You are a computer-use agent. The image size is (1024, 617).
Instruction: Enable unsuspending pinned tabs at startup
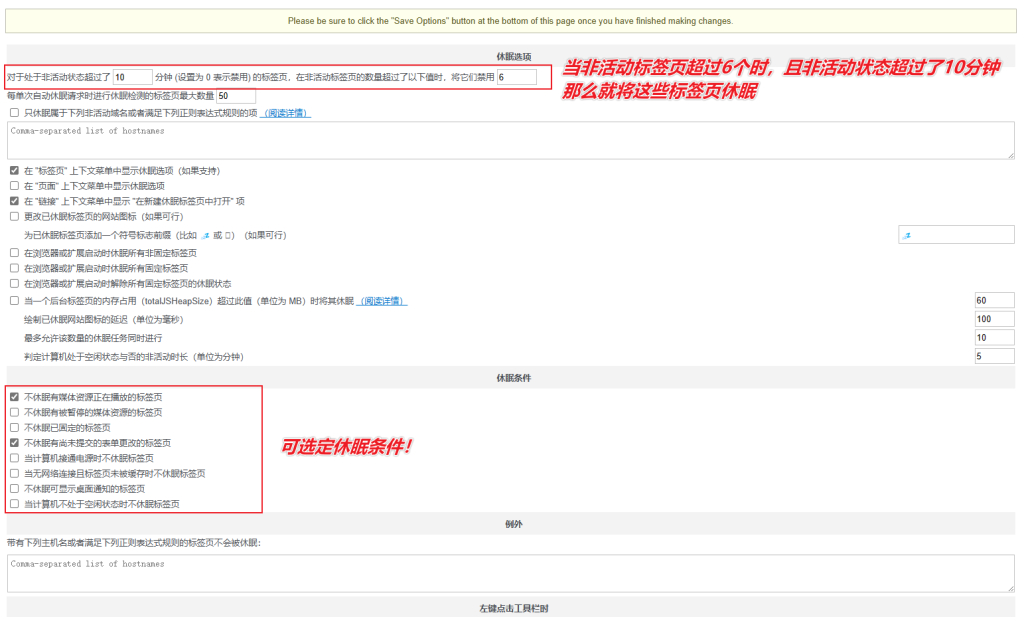pyautogui.click(x=13, y=283)
